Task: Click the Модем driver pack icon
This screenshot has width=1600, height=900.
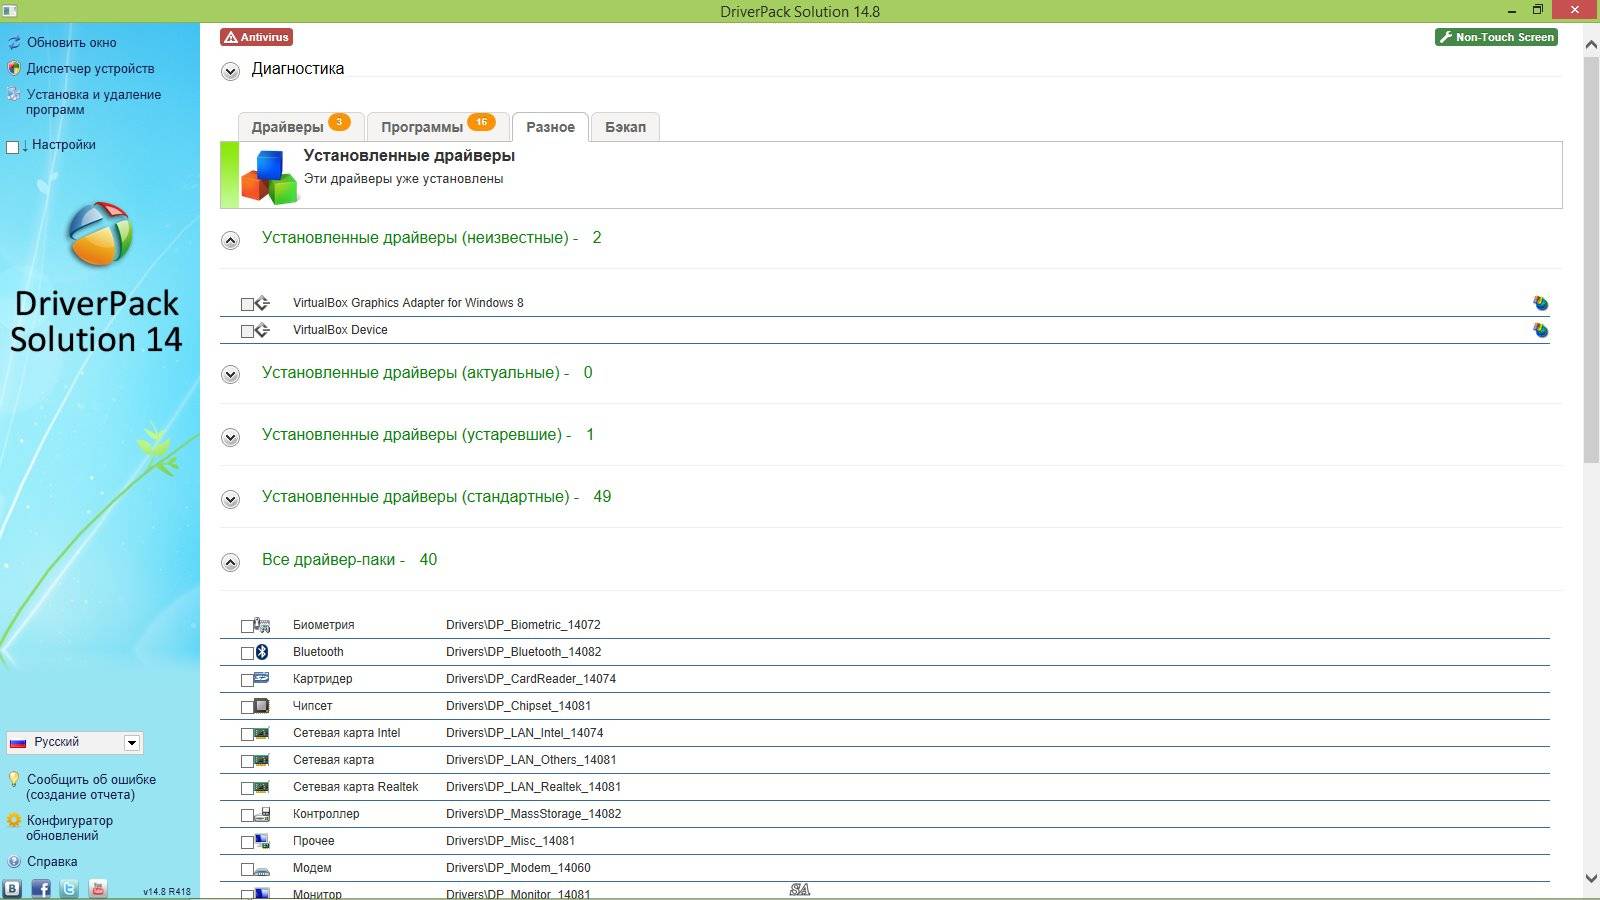Action: [262, 869]
